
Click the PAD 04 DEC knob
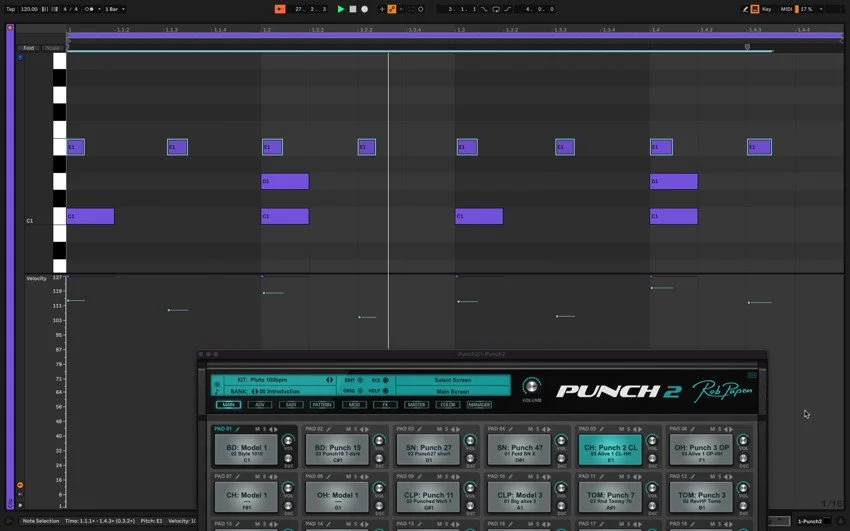click(x=561, y=459)
